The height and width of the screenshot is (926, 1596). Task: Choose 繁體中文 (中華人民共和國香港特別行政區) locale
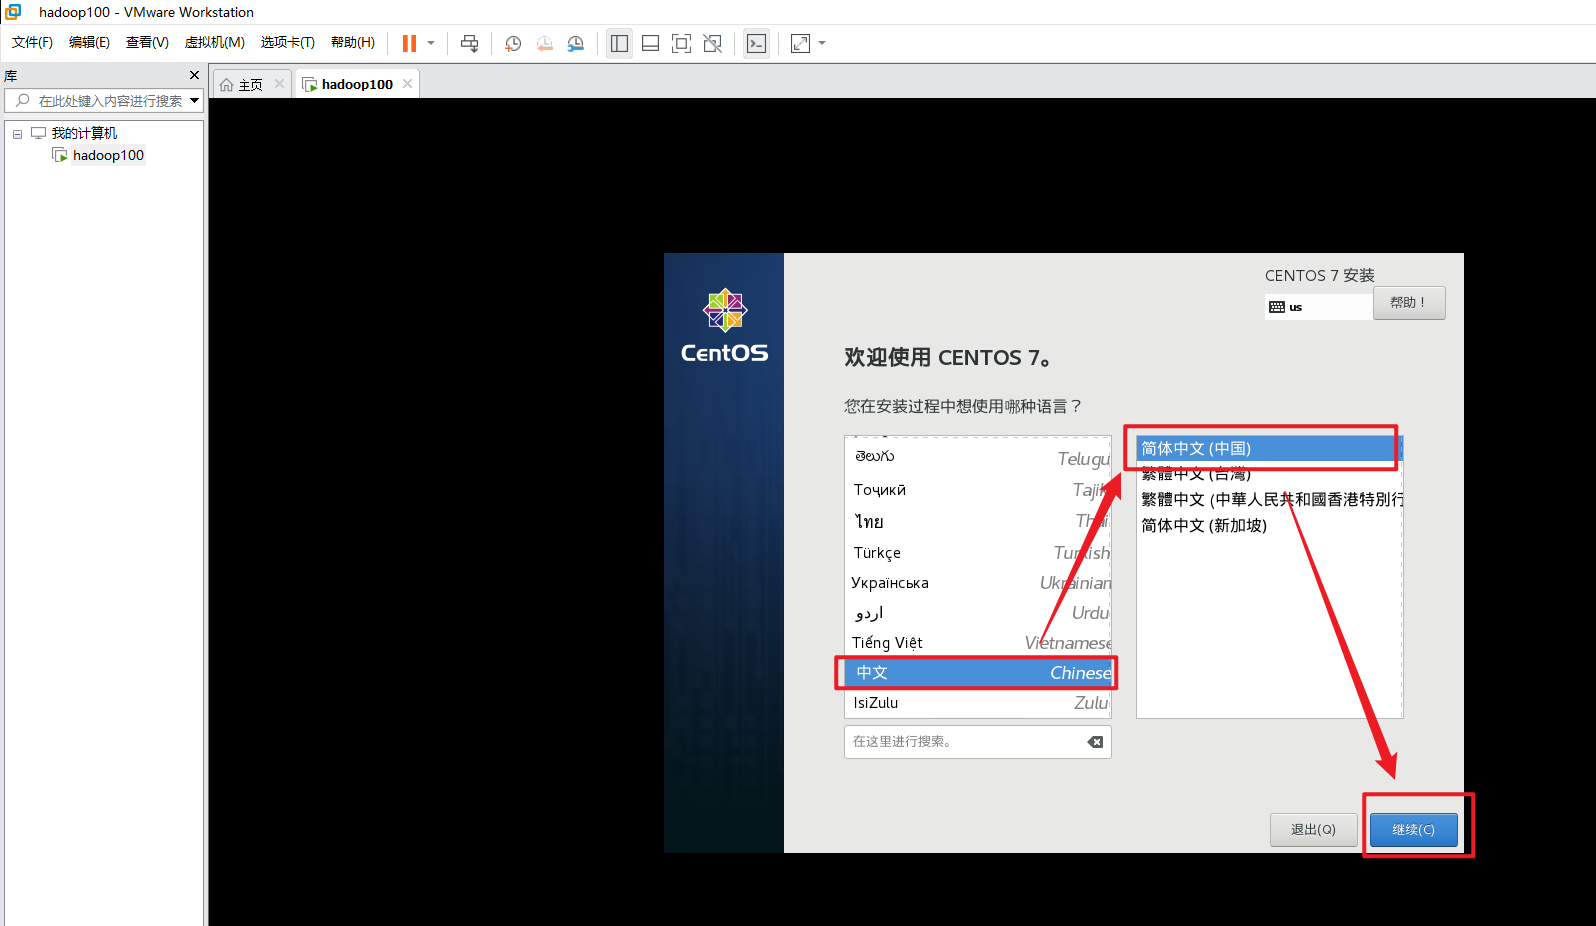pyautogui.click(x=1269, y=500)
